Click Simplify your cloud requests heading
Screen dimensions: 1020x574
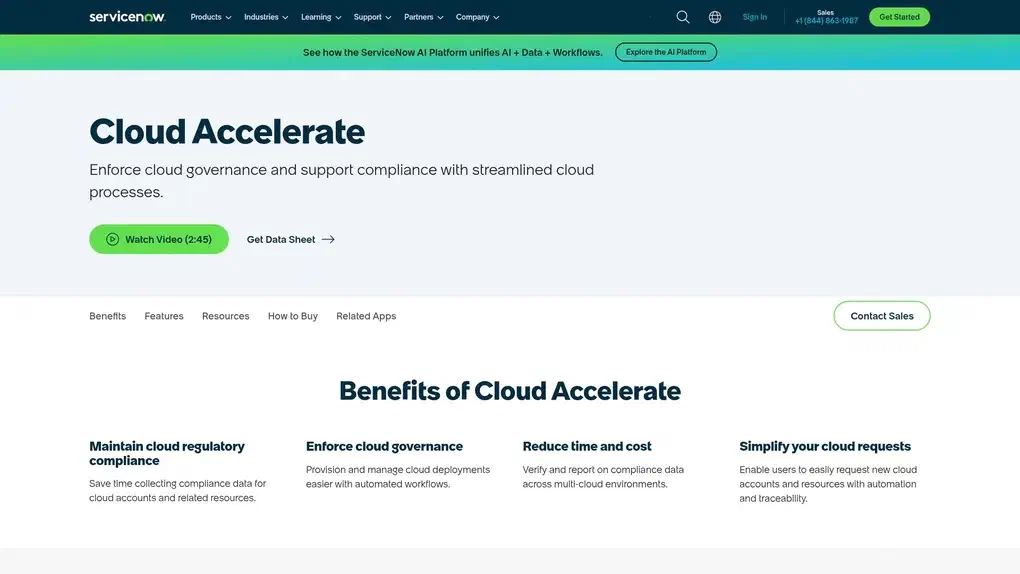tap(825, 446)
